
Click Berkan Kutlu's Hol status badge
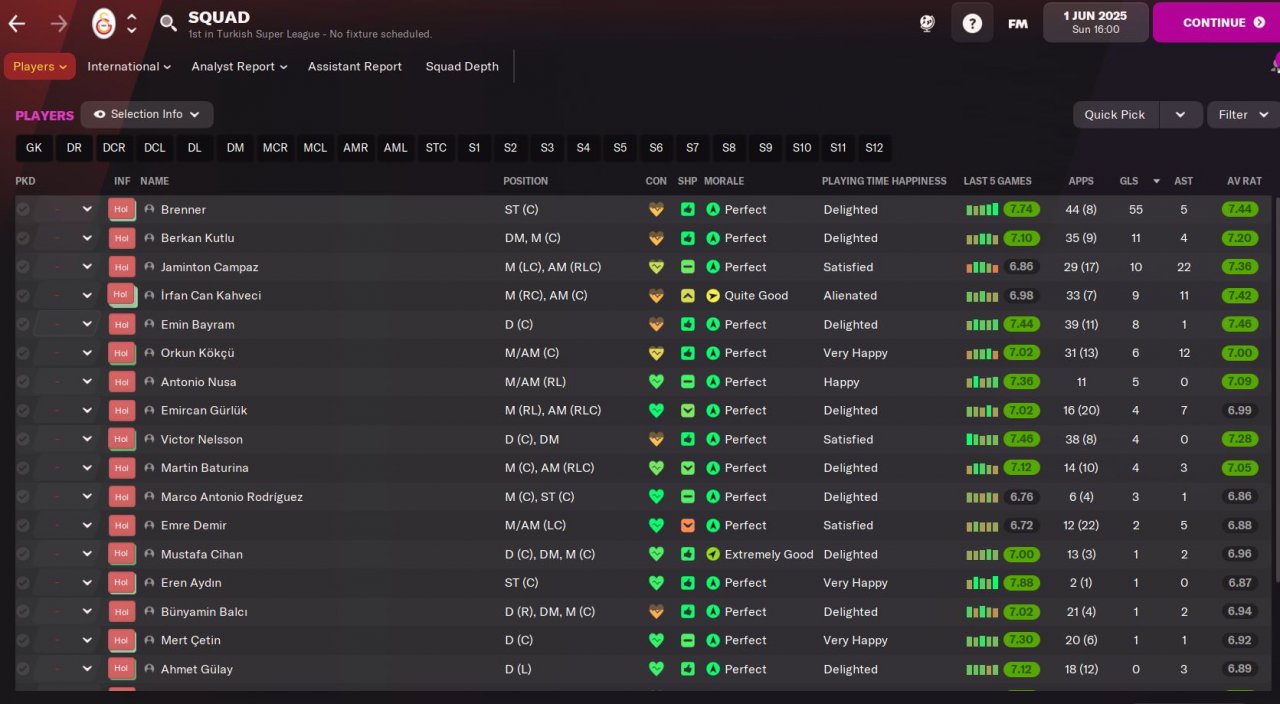pyautogui.click(x=121, y=238)
